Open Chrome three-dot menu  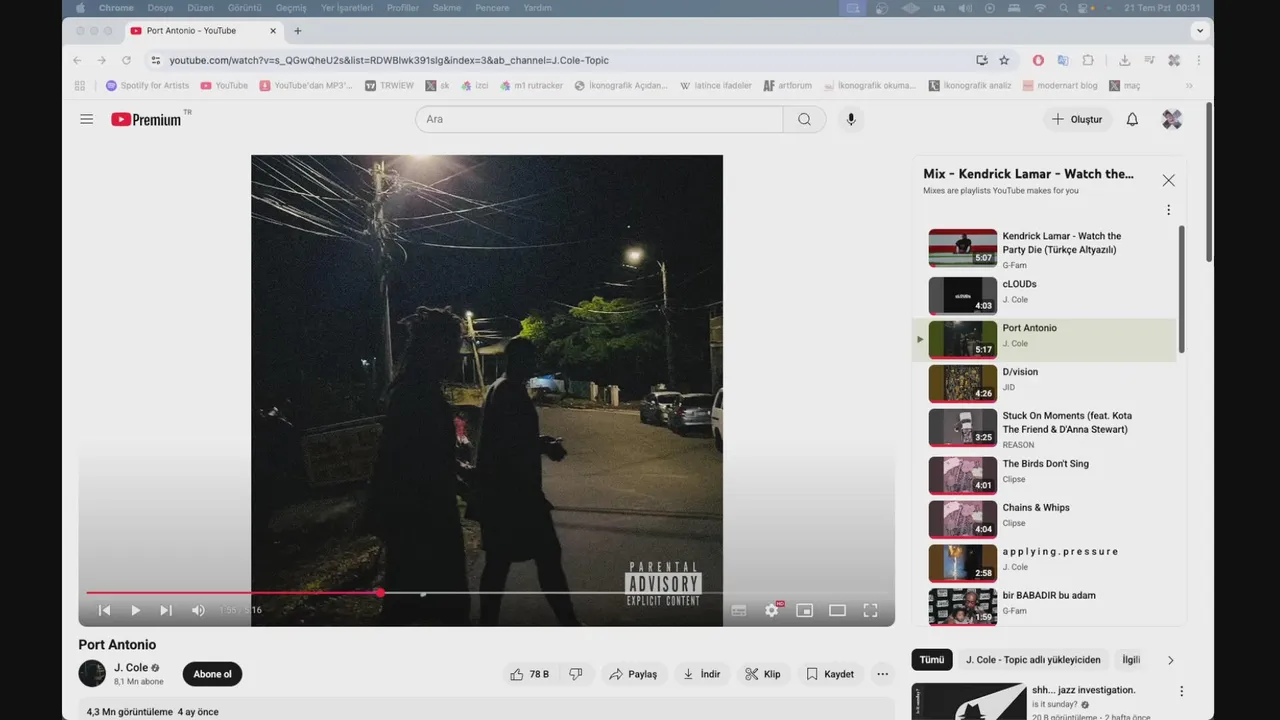[x=1199, y=60]
